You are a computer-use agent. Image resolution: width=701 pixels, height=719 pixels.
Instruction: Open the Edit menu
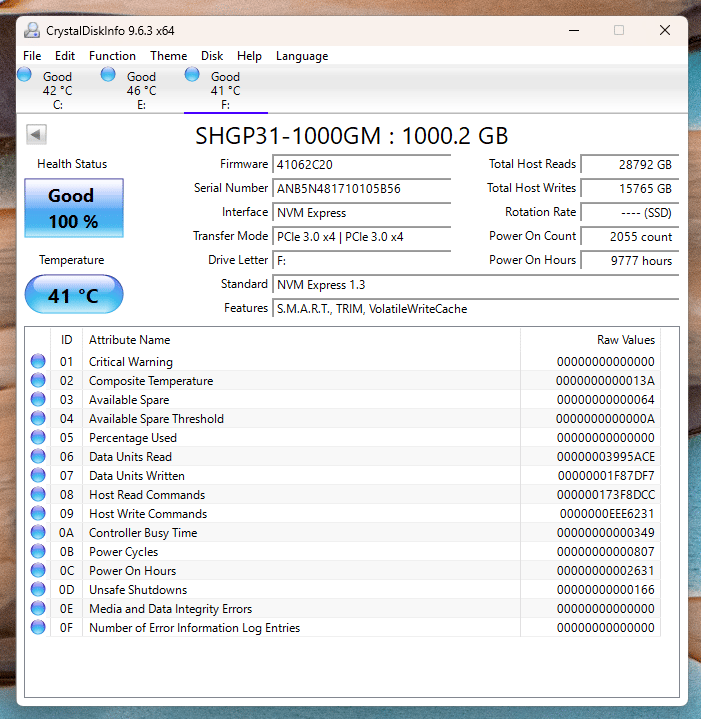coord(65,56)
